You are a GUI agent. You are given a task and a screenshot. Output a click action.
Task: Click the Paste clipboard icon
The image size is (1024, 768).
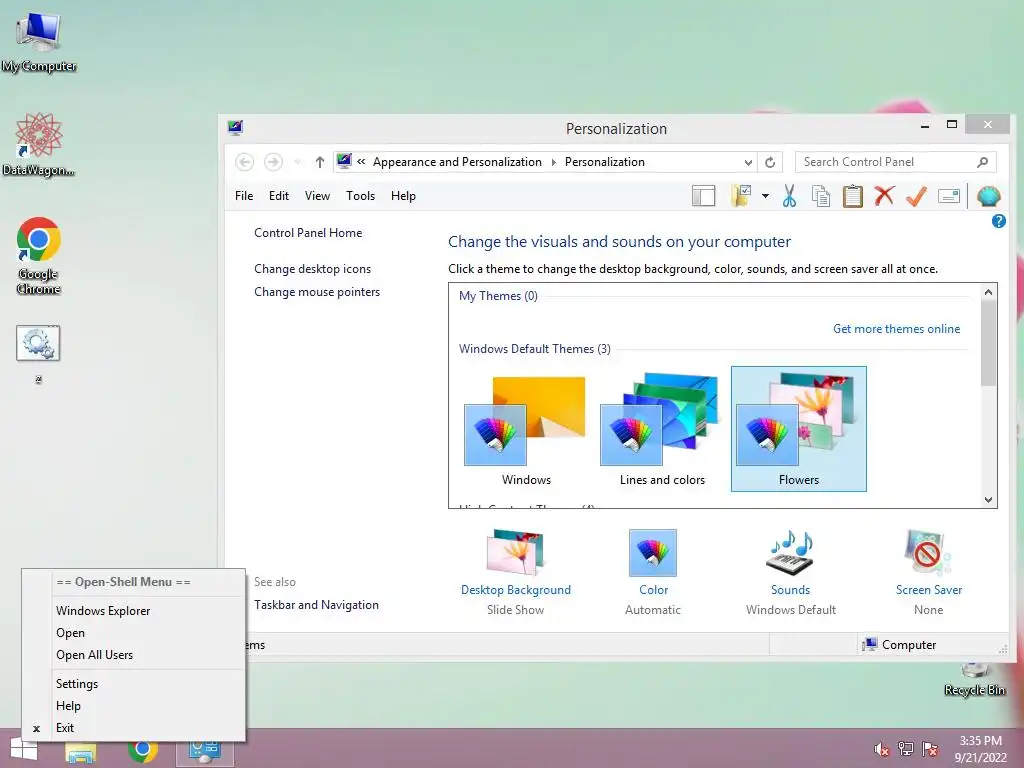(x=852, y=196)
